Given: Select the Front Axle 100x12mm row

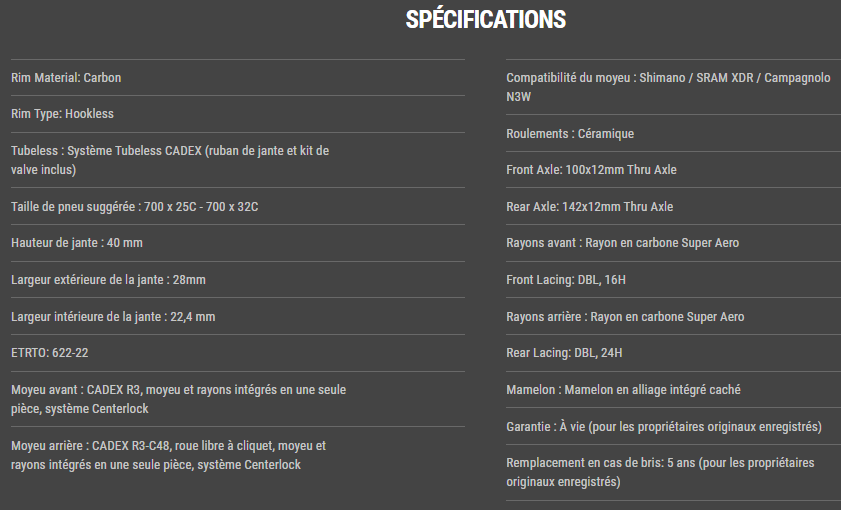Looking at the screenshot, I should click(591, 170).
